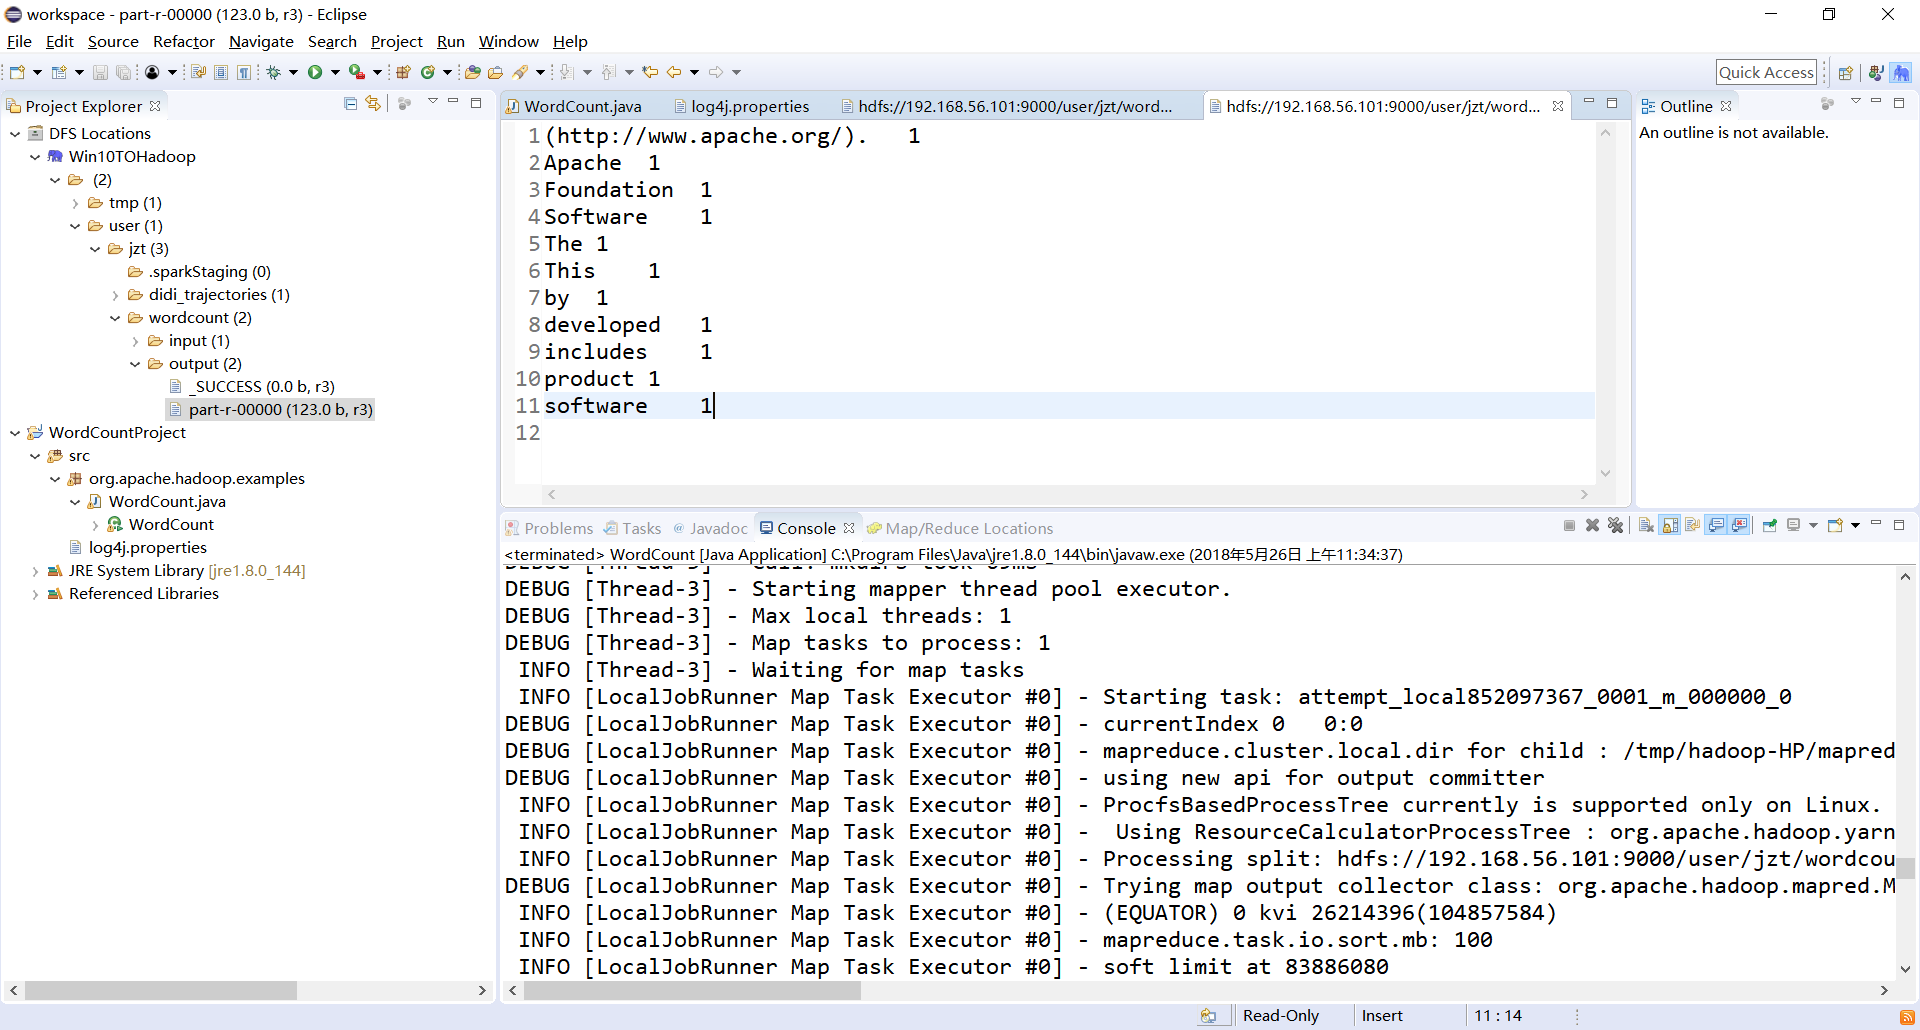The image size is (1920, 1030).
Task: Click the Search flashlight toolbar icon
Action: (x=520, y=72)
